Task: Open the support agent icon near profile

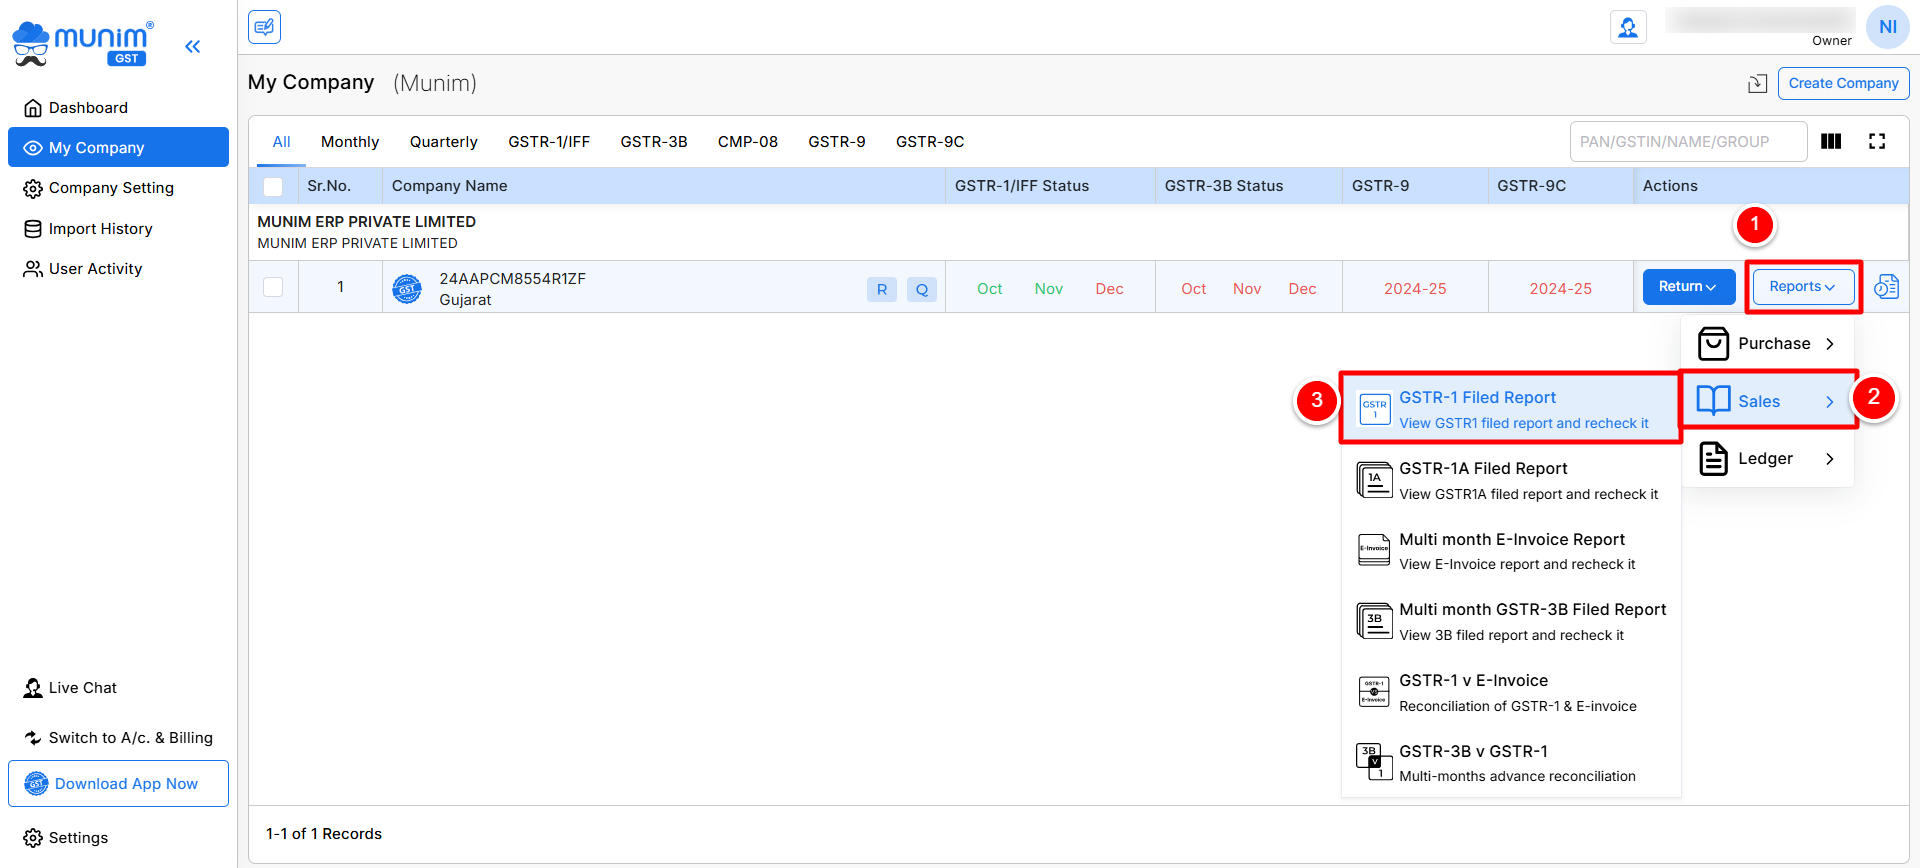Action: [x=1627, y=27]
